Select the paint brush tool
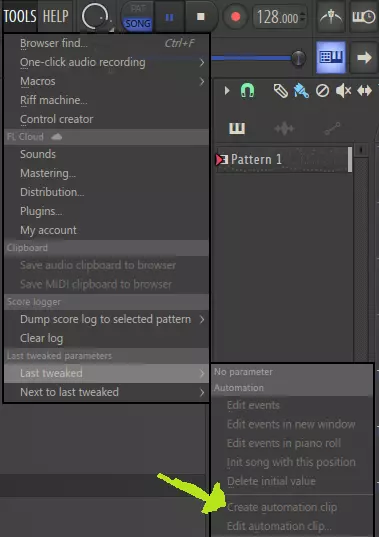379x537 pixels. pyautogui.click(x=301, y=91)
